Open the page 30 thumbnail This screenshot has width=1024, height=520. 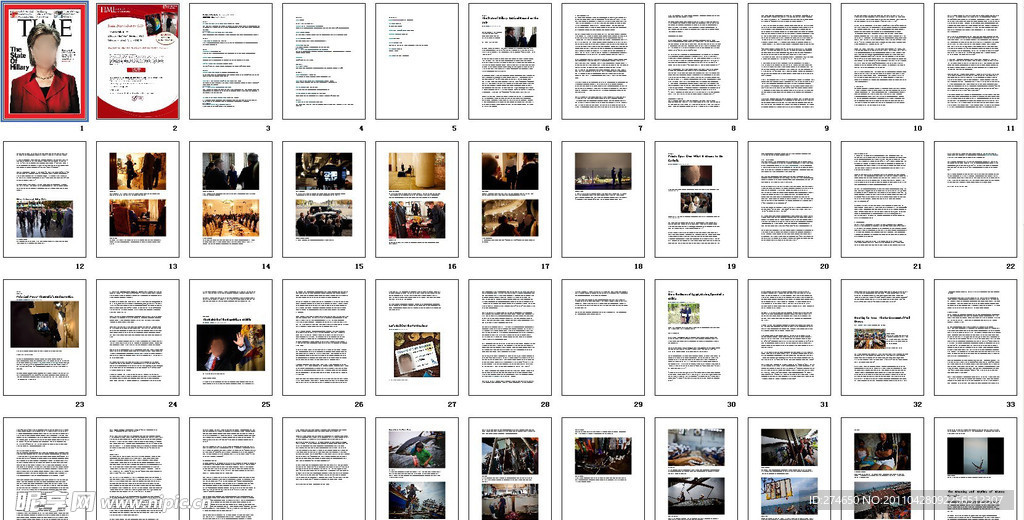pos(696,338)
